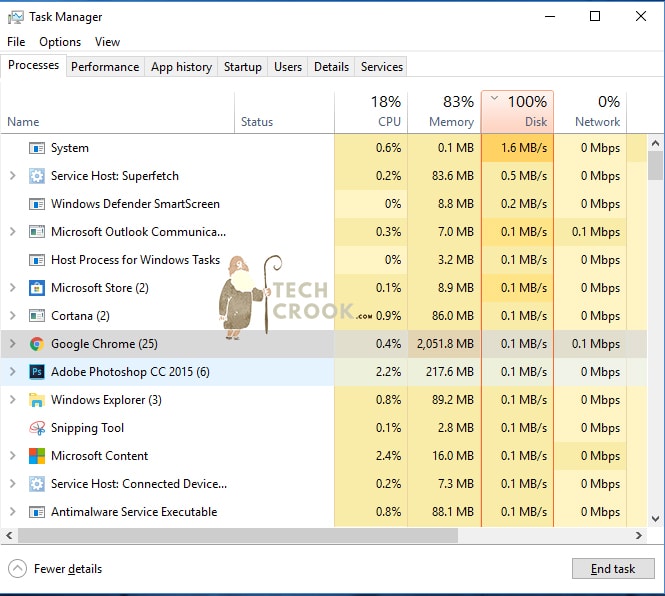Expand the Cortana (2) group
The height and width of the screenshot is (596, 665).
tap(13, 316)
